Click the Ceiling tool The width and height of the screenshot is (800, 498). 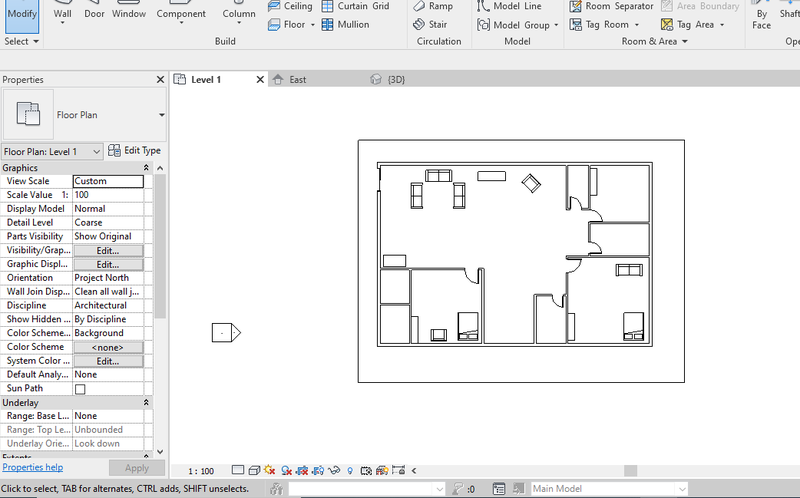290,6
